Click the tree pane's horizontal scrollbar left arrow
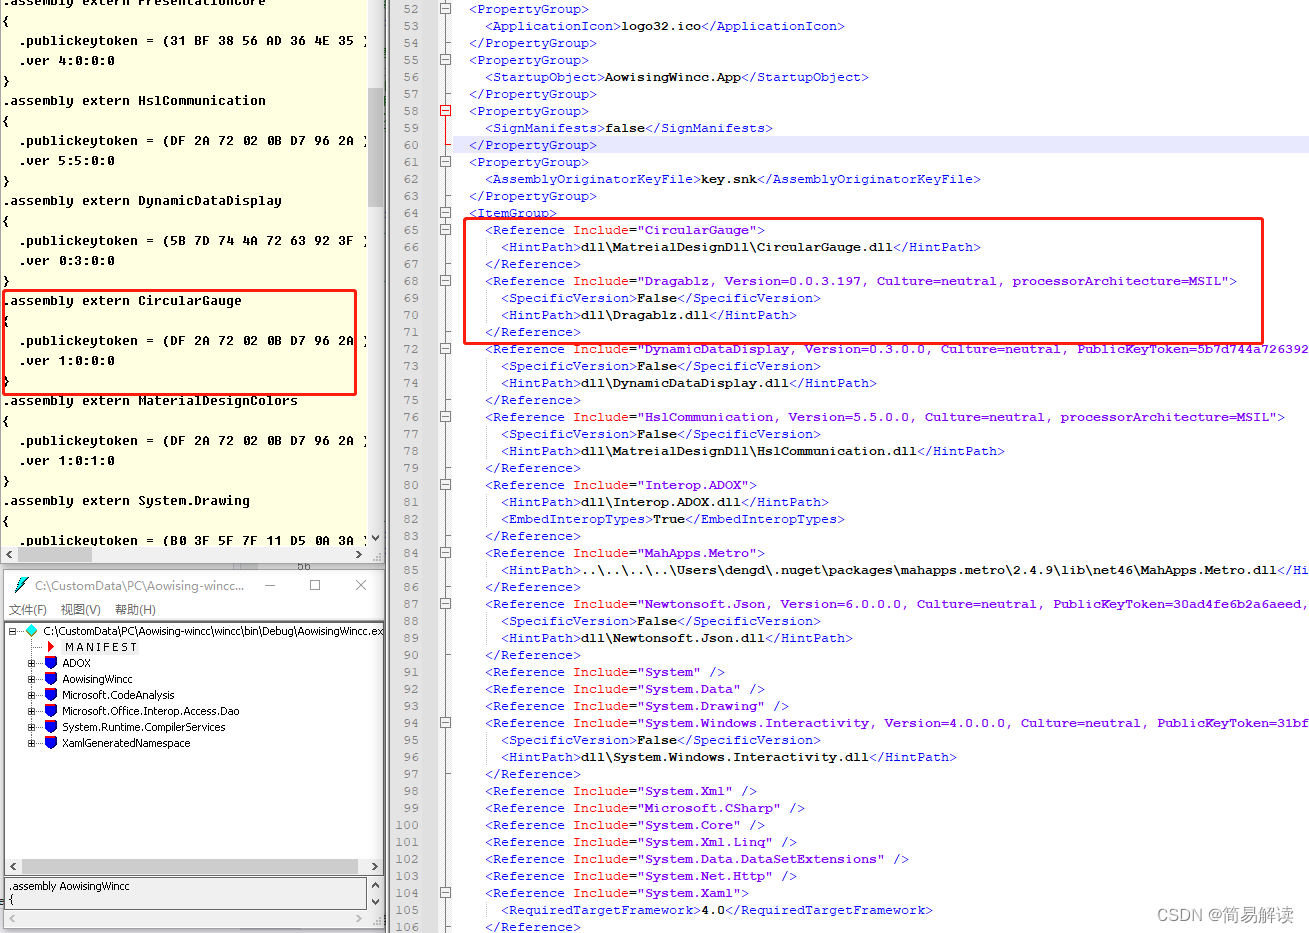This screenshot has height=933, width=1309. pyautogui.click(x=13, y=866)
